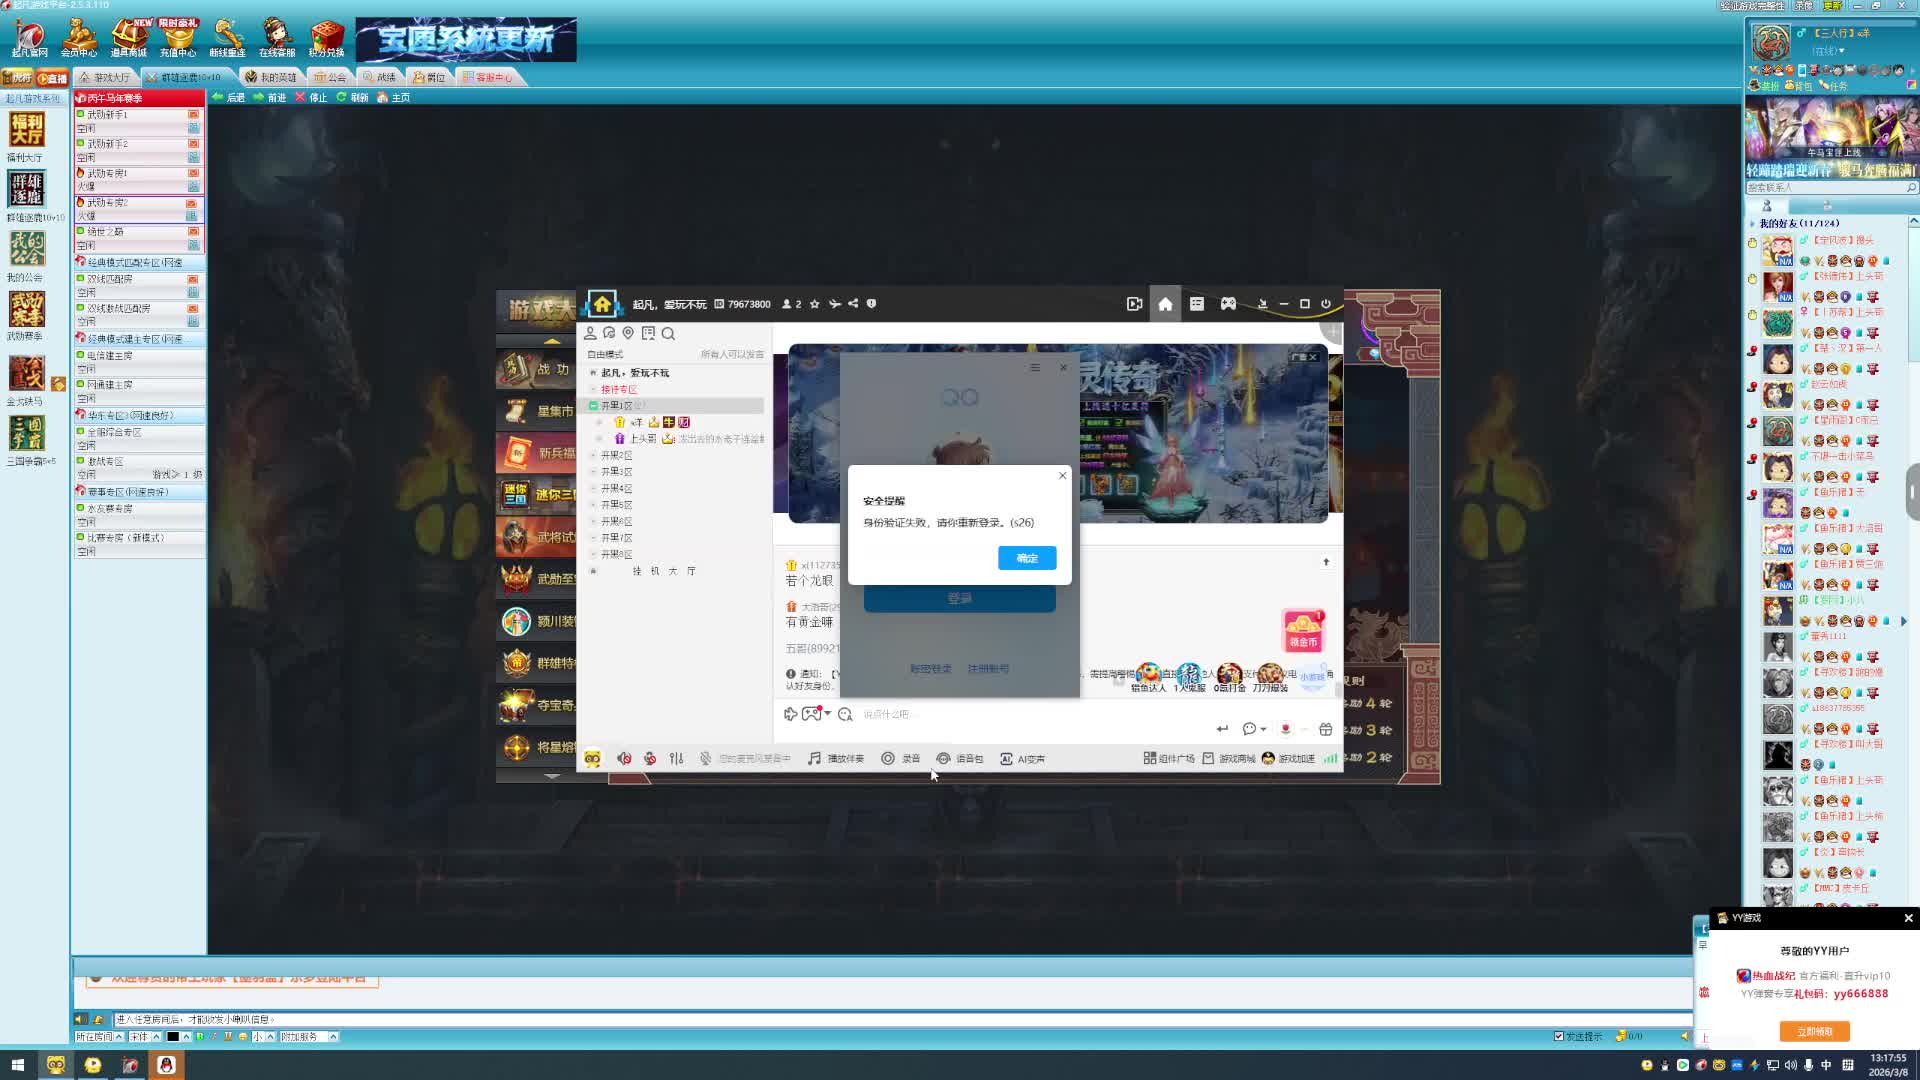Click the 录音 record icon

[x=888, y=759]
